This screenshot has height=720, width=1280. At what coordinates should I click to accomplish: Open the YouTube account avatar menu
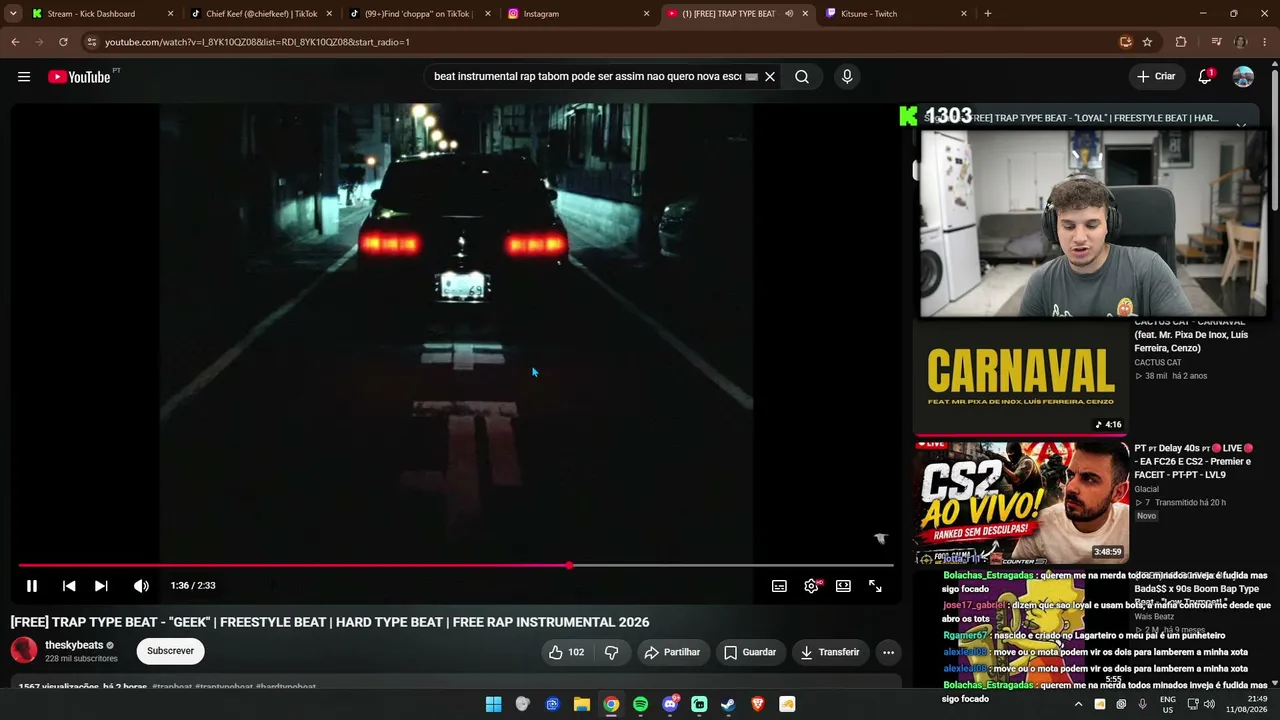click(x=1243, y=77)
